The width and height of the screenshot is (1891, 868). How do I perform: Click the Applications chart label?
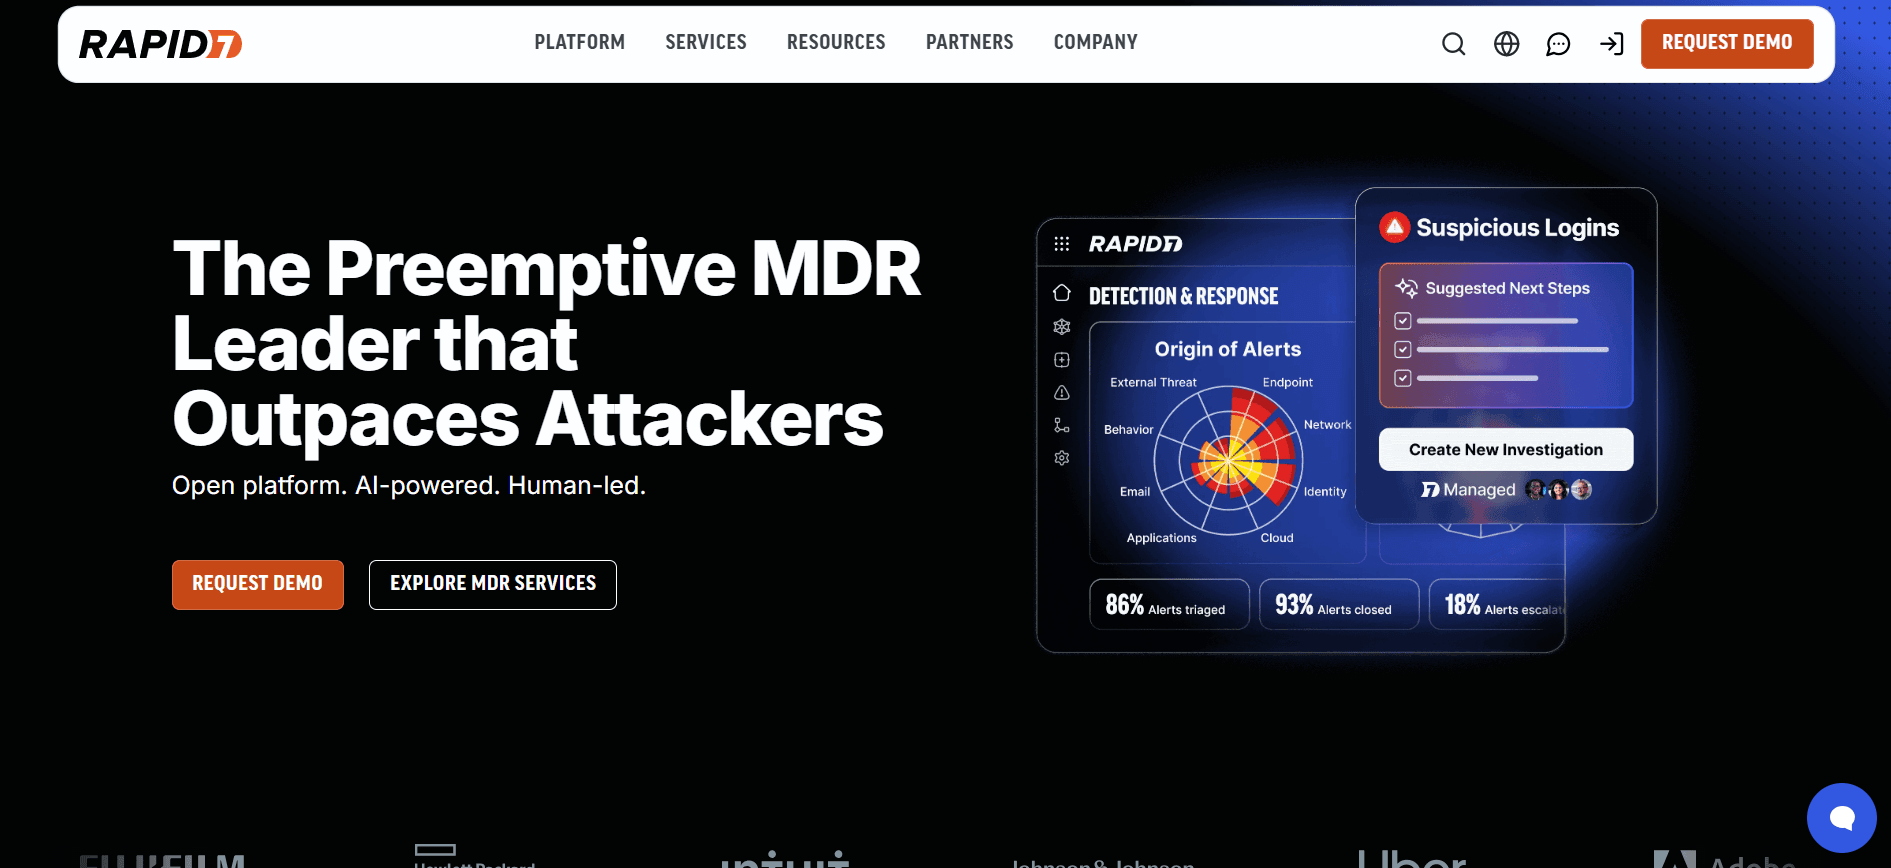click(x=1162, y=538)
